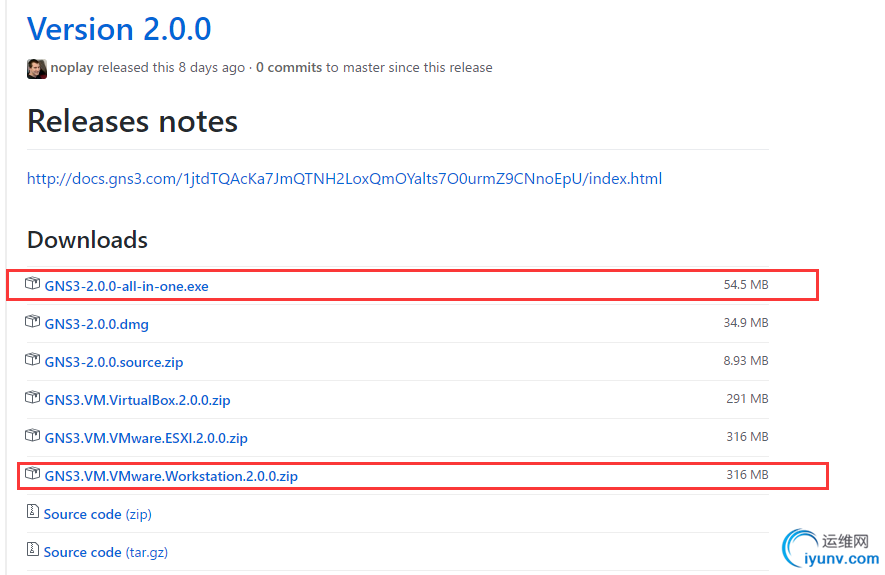The image size is (885, 575).
Task: Download GNS3-2.0.0.dmg
Action: 96,324
